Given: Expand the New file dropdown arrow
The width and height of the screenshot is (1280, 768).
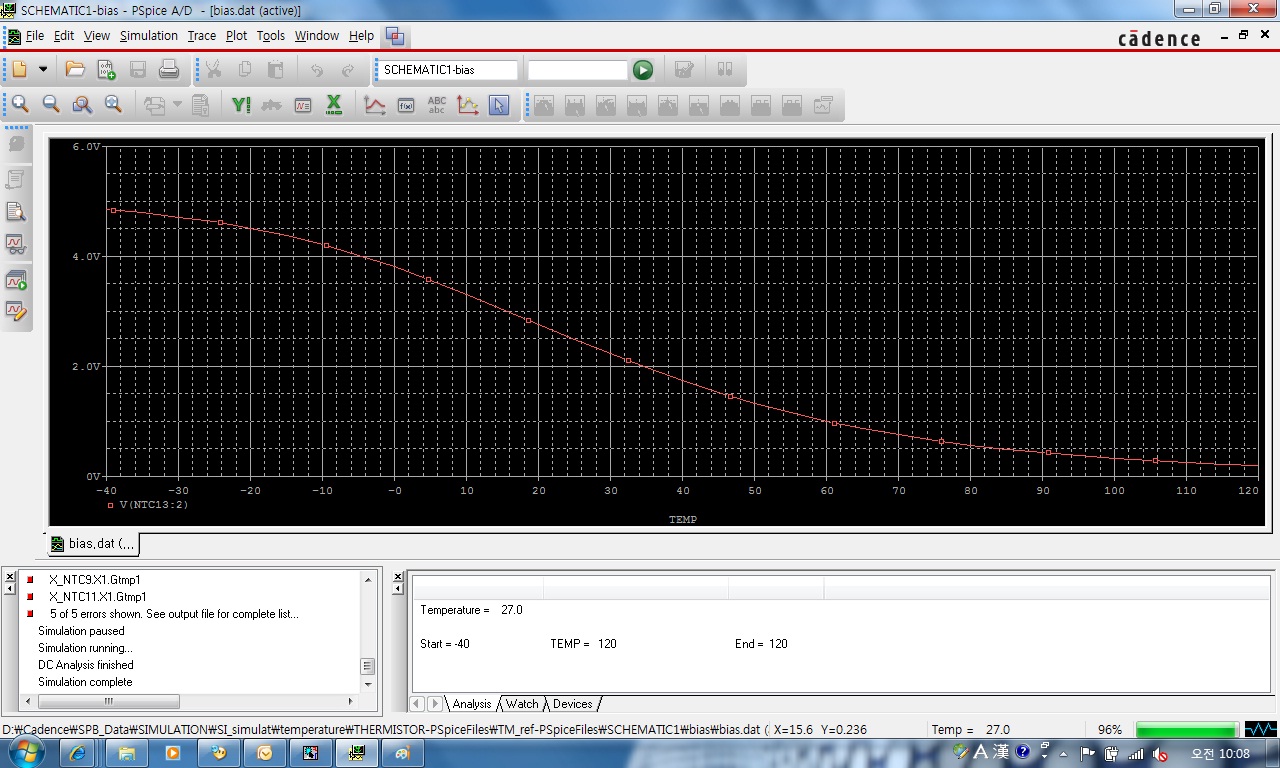Looking at the screenshot, I should 43,70.
